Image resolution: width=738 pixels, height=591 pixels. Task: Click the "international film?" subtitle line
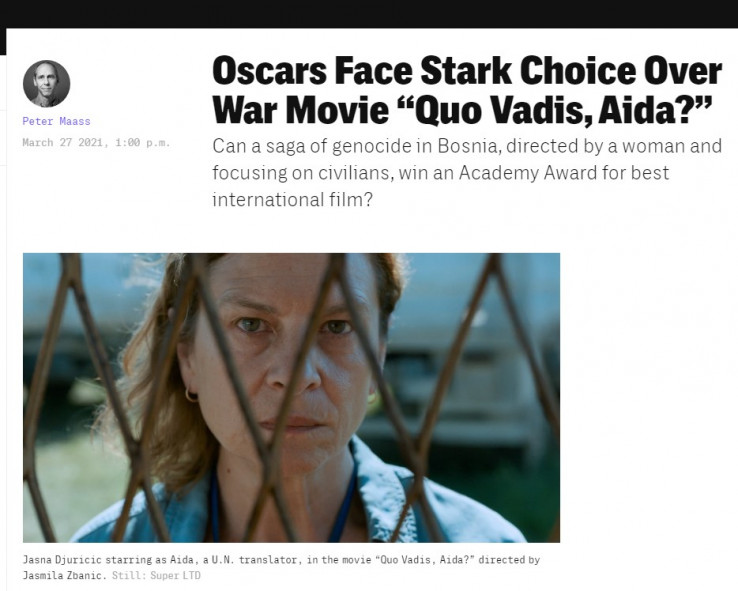[292, 200]
